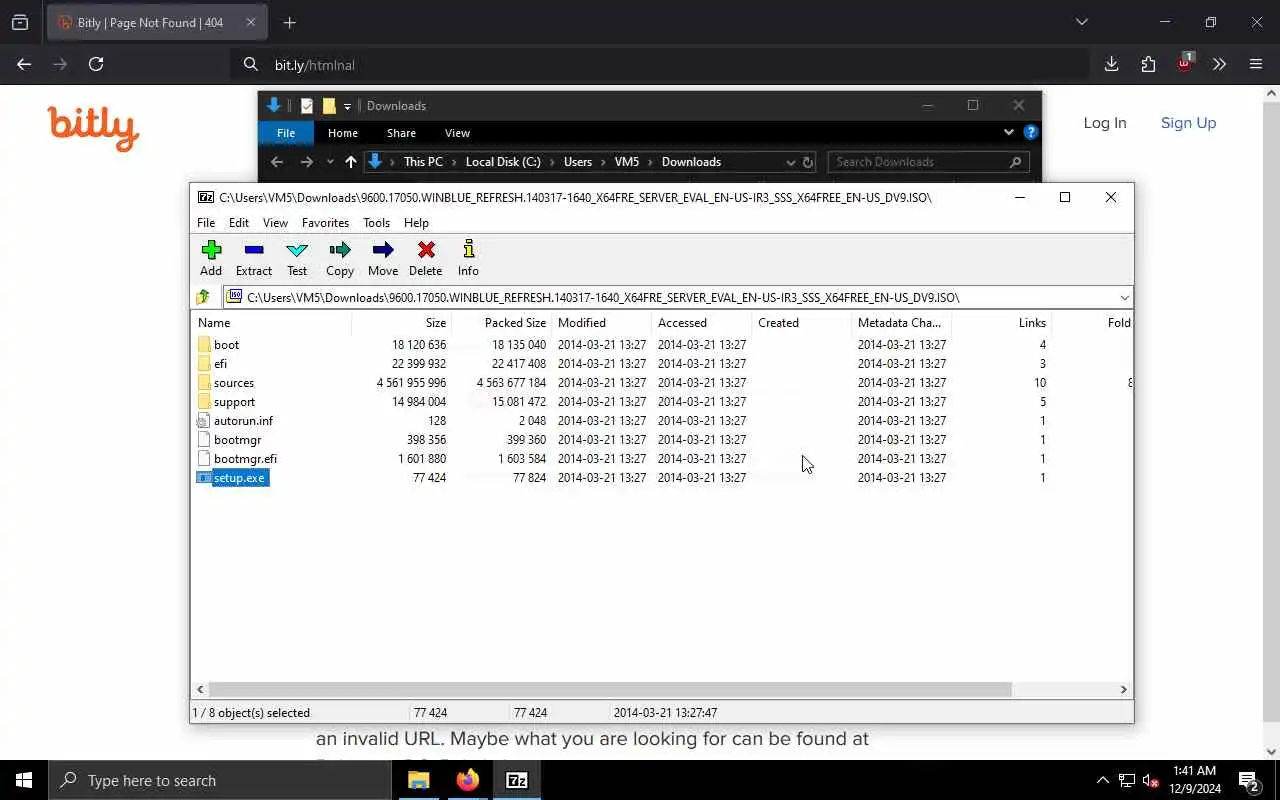Open the Favorites menu
The width and height of the screenshot is (1280, 800).
[325, 222]
